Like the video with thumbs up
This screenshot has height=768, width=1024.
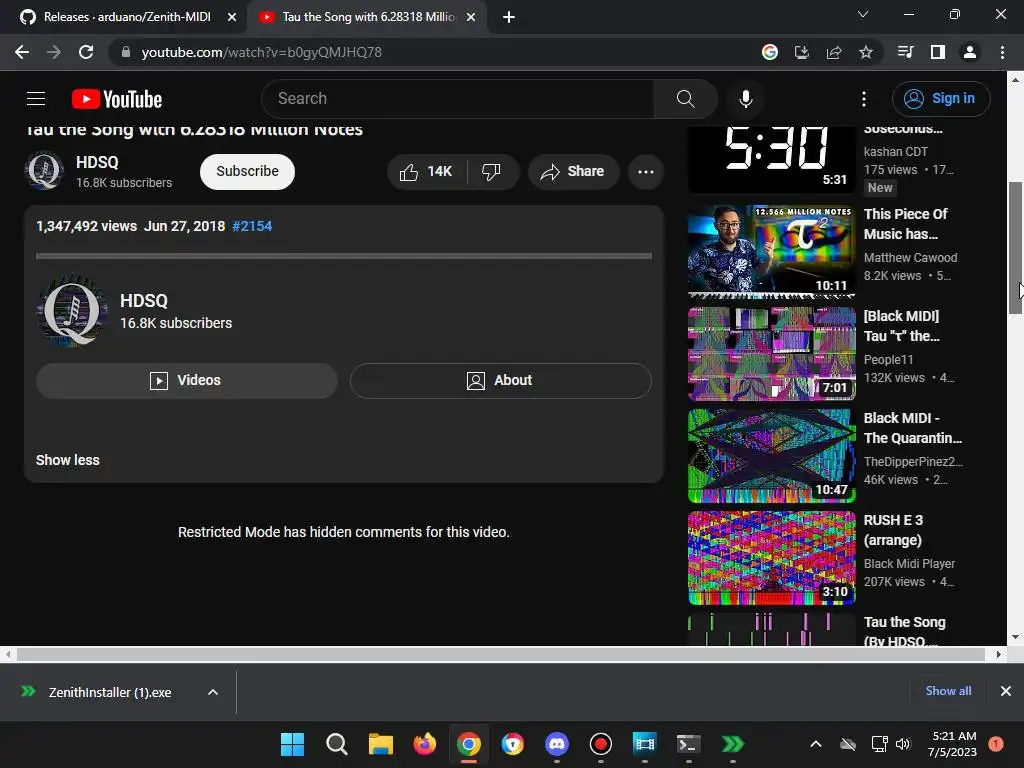click(426, 172)
